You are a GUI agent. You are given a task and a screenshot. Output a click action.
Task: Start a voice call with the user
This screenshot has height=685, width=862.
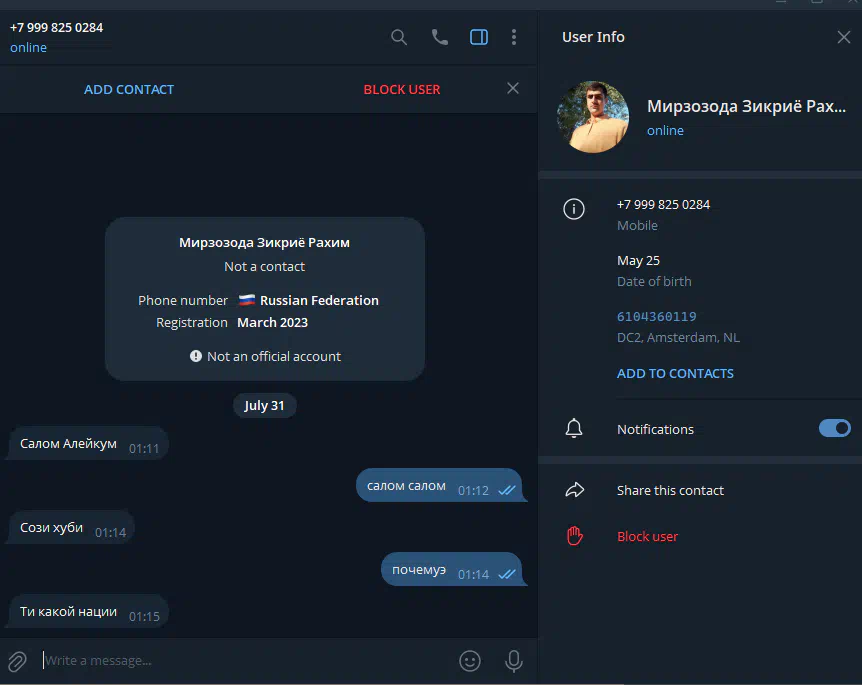click(439, 37)
